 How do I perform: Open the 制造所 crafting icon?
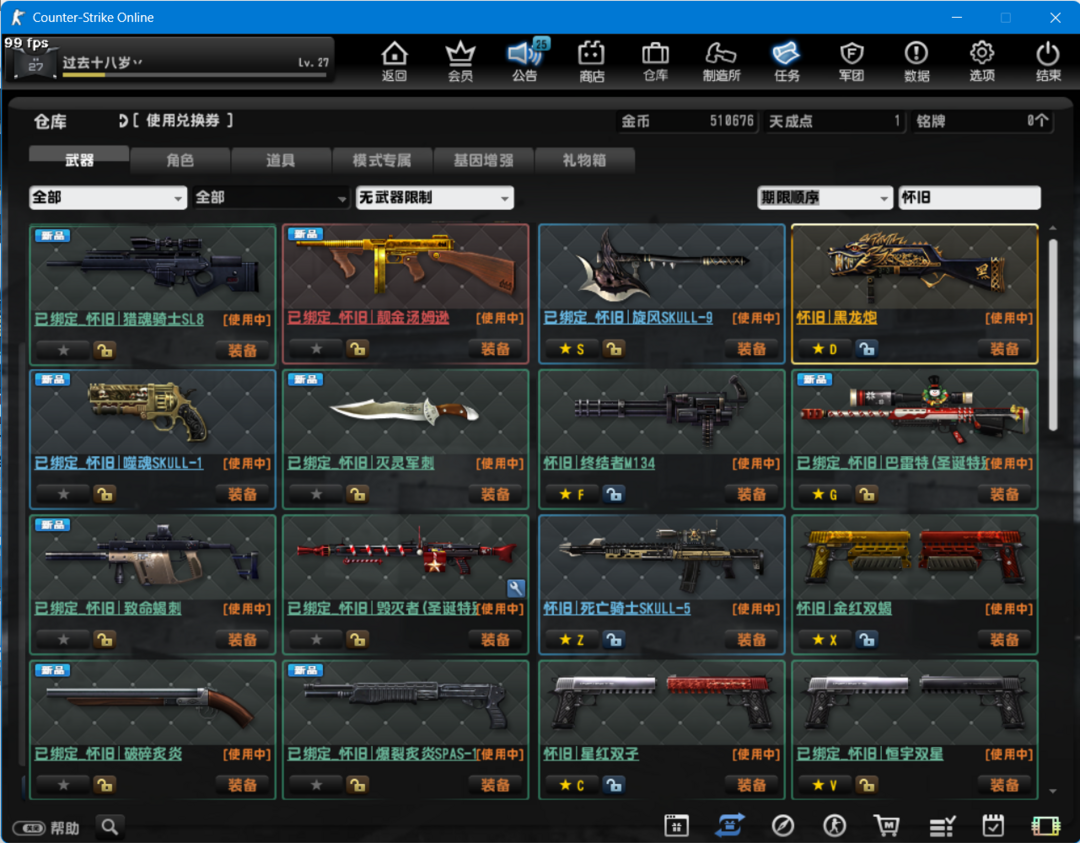click(721, 61)
